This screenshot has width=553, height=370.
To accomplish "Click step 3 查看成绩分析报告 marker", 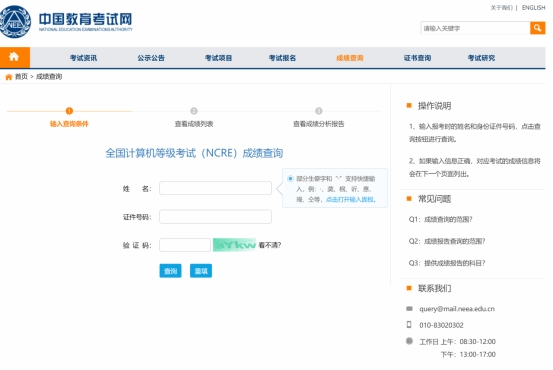I will coord(318,111).
